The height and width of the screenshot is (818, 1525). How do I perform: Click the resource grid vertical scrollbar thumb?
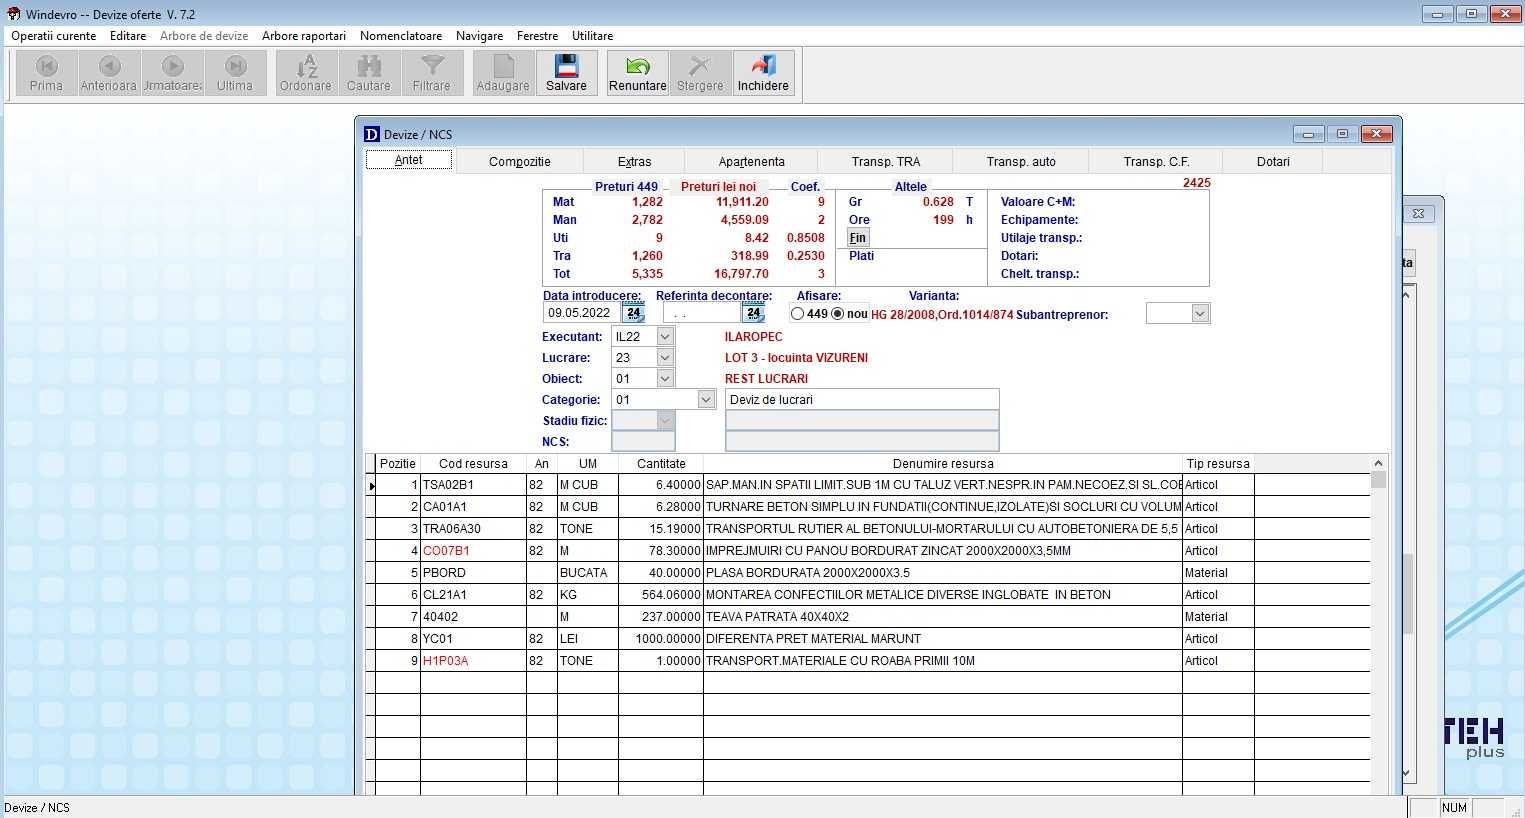pyautogui.click(x=1379, y=480)
